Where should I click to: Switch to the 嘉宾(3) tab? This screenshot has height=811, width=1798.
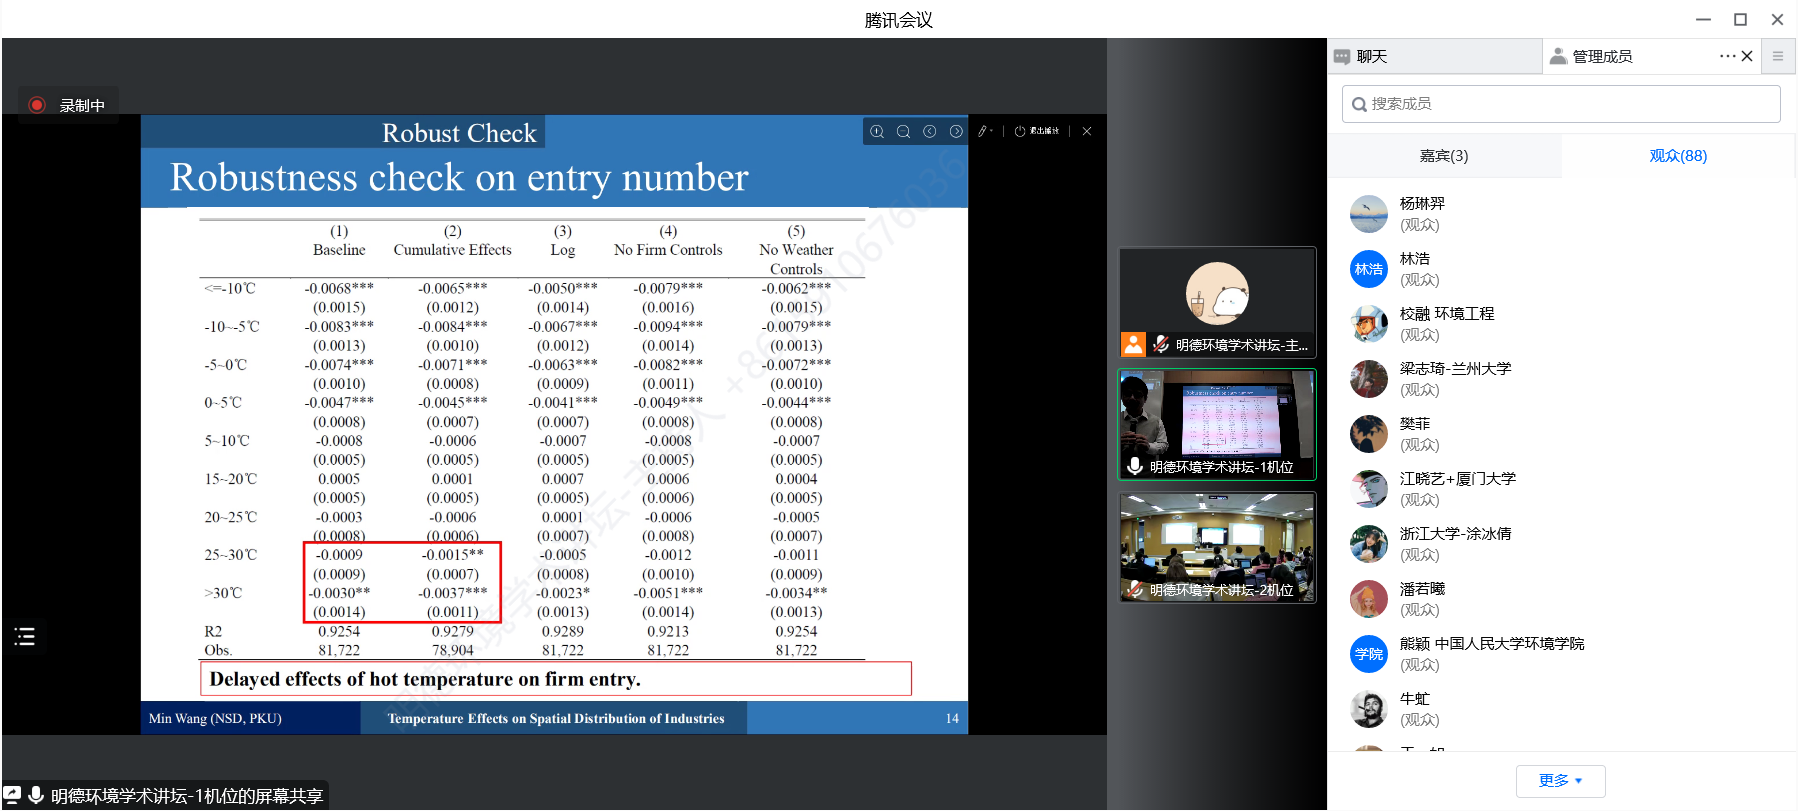pos(1444,156)
